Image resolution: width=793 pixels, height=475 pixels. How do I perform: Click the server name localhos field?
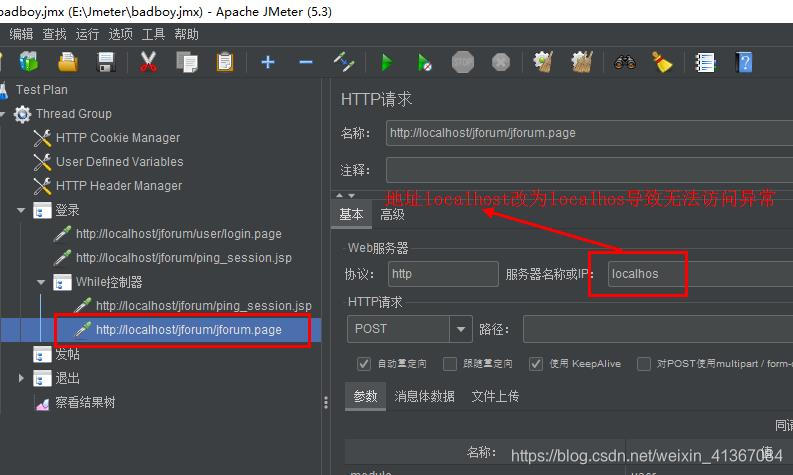(x=700, y=274)
